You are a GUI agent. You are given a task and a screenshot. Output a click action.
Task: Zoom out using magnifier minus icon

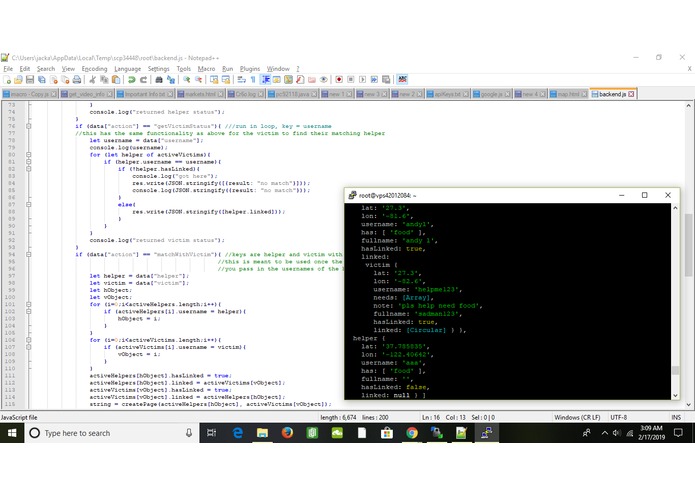(x=198, y=80)
